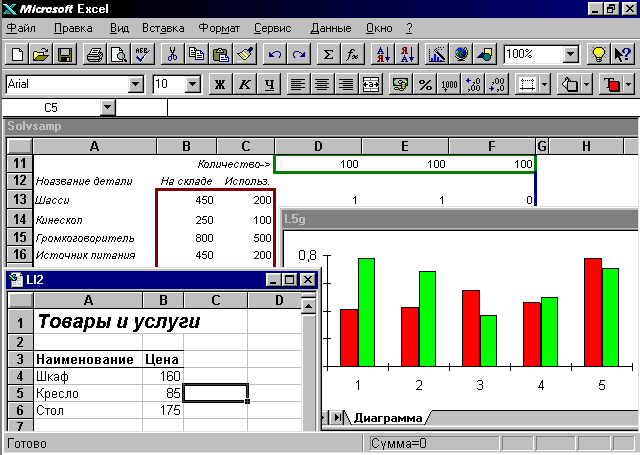
Task: Center text in cell
Action: coord(322,84)
